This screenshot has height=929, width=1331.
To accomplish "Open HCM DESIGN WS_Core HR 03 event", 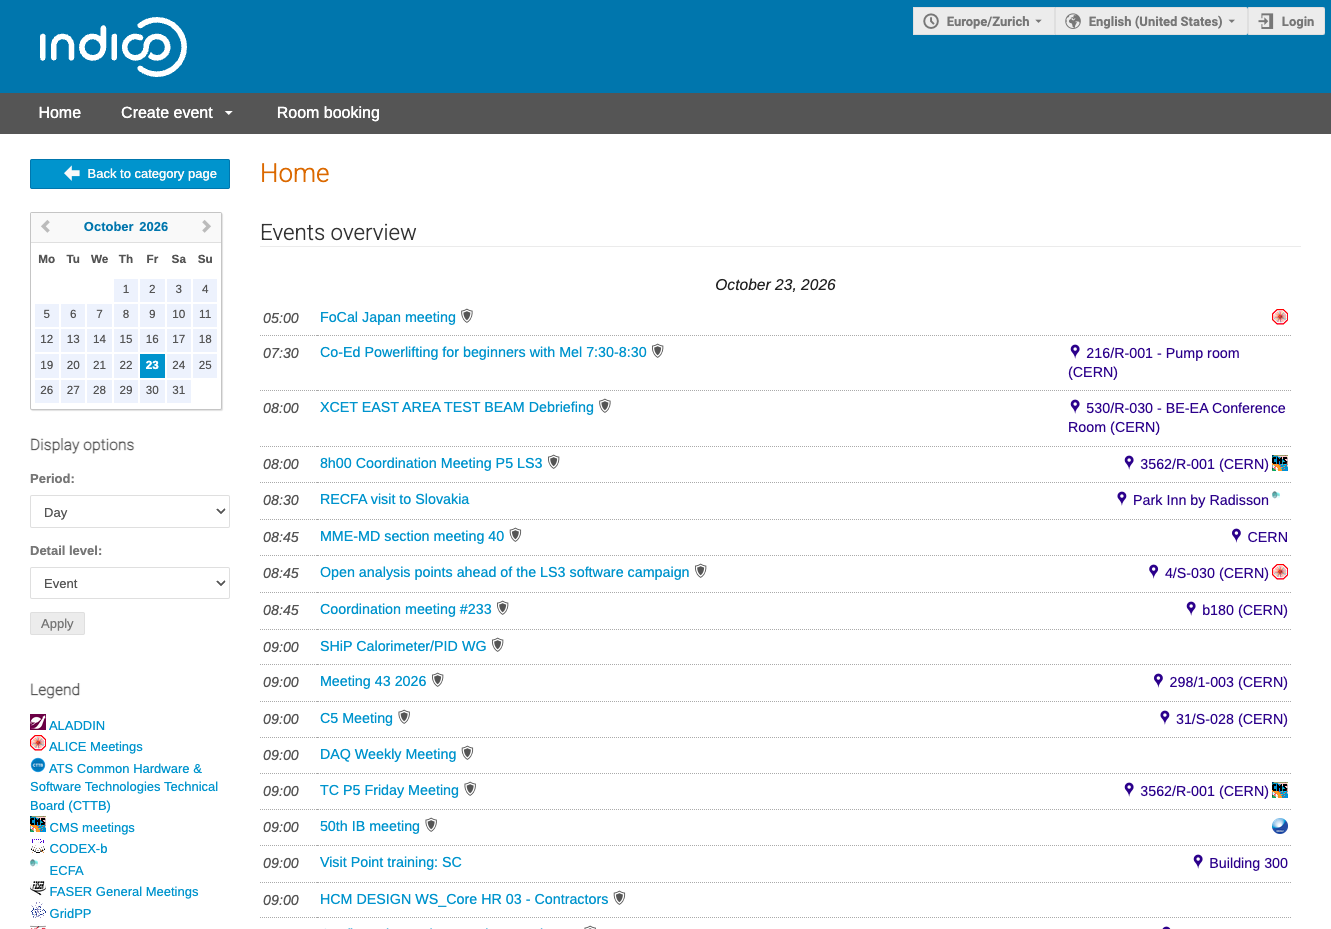I will [464, 899].
